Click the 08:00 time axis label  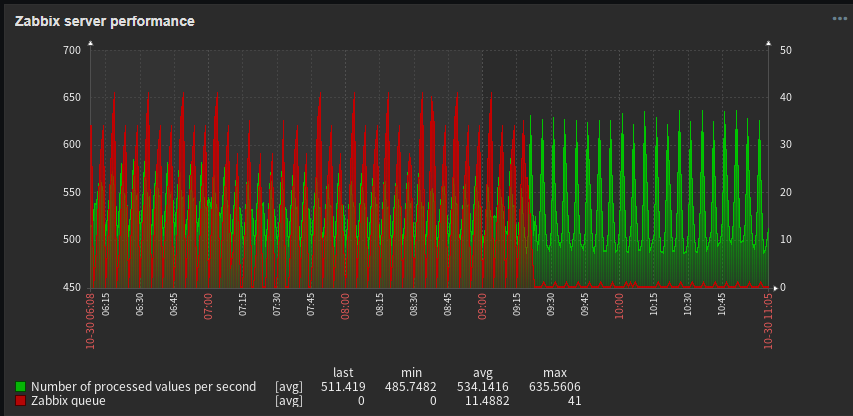pyautogui.click(x=346, y=304)
